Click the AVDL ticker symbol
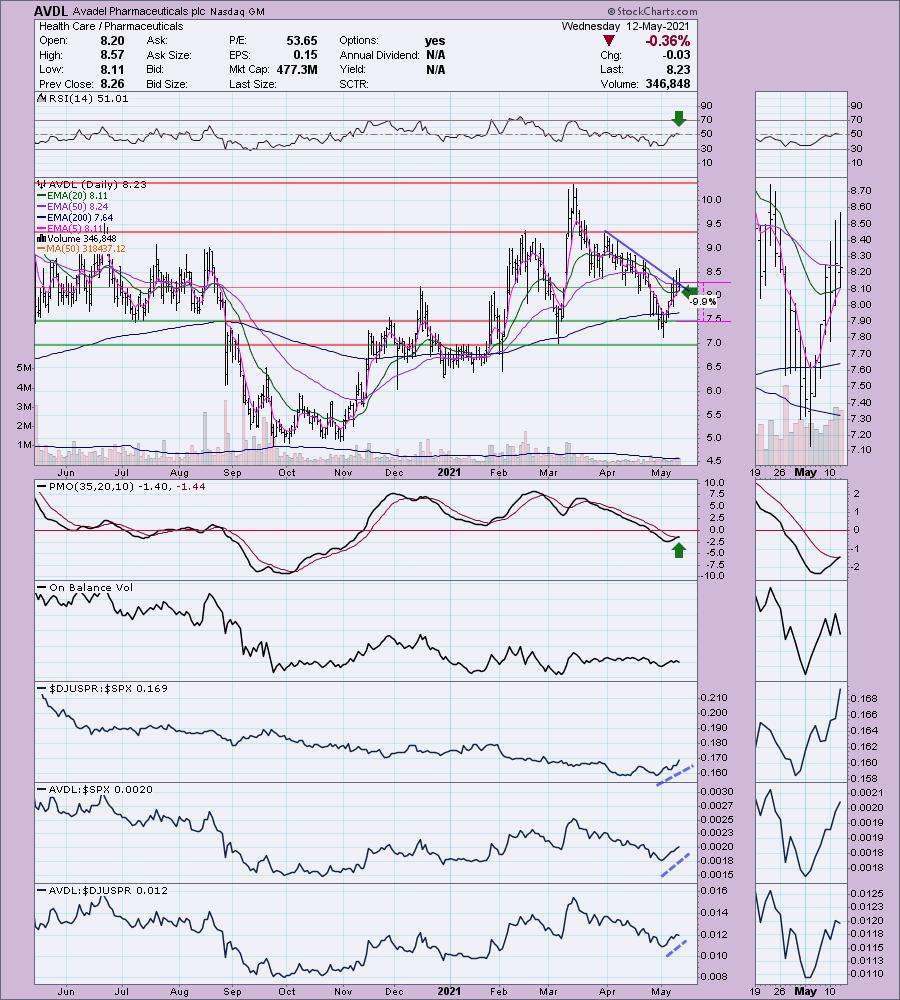The width and height of the screenshot is (900, 1000). coord(50,11)
